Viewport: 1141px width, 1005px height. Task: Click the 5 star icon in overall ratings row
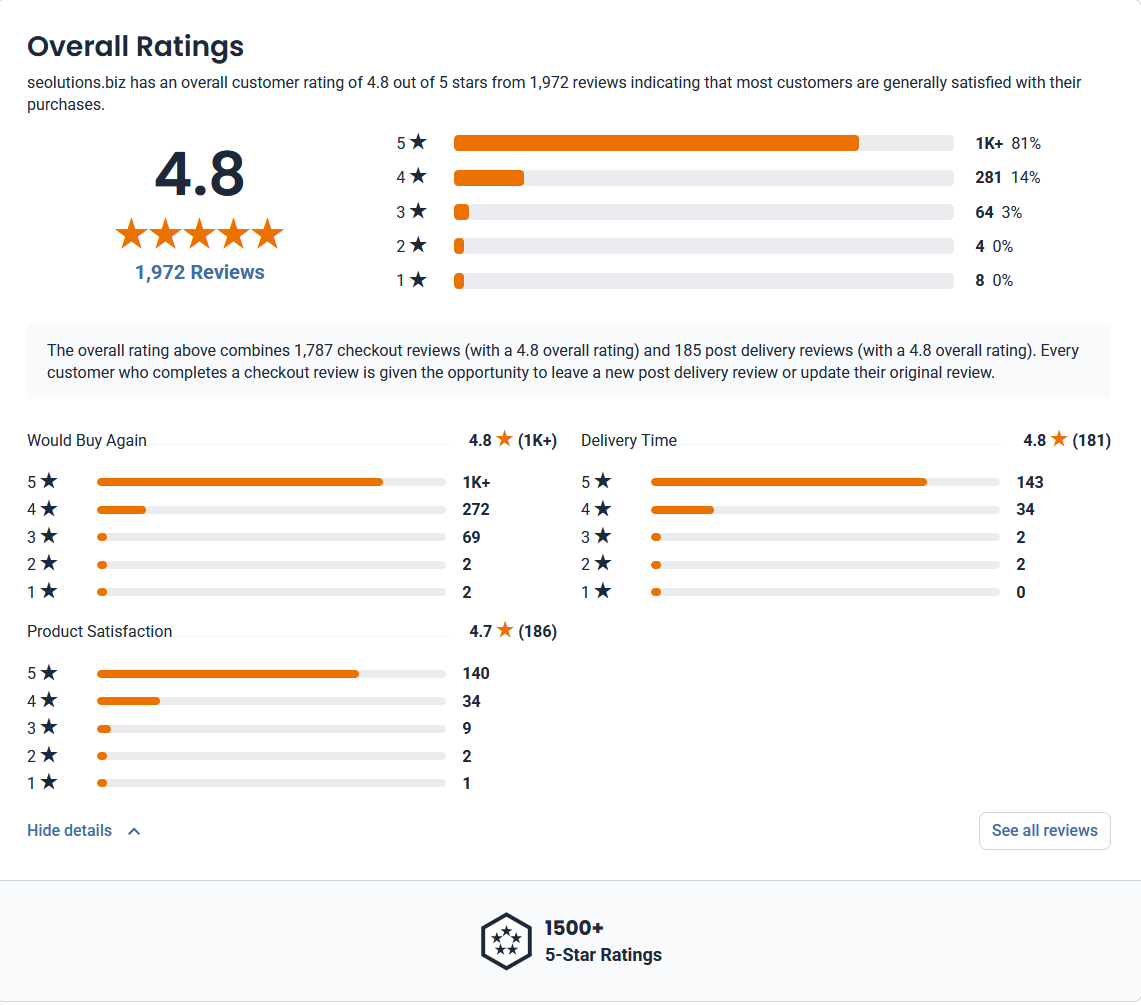[x=418, y=142]
